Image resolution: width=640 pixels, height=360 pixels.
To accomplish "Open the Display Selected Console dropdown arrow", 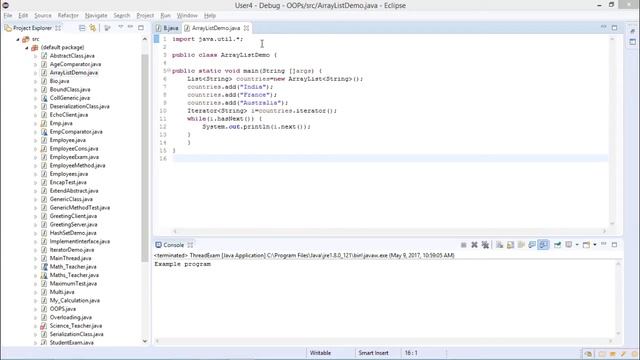I will (x=577, y=245).
